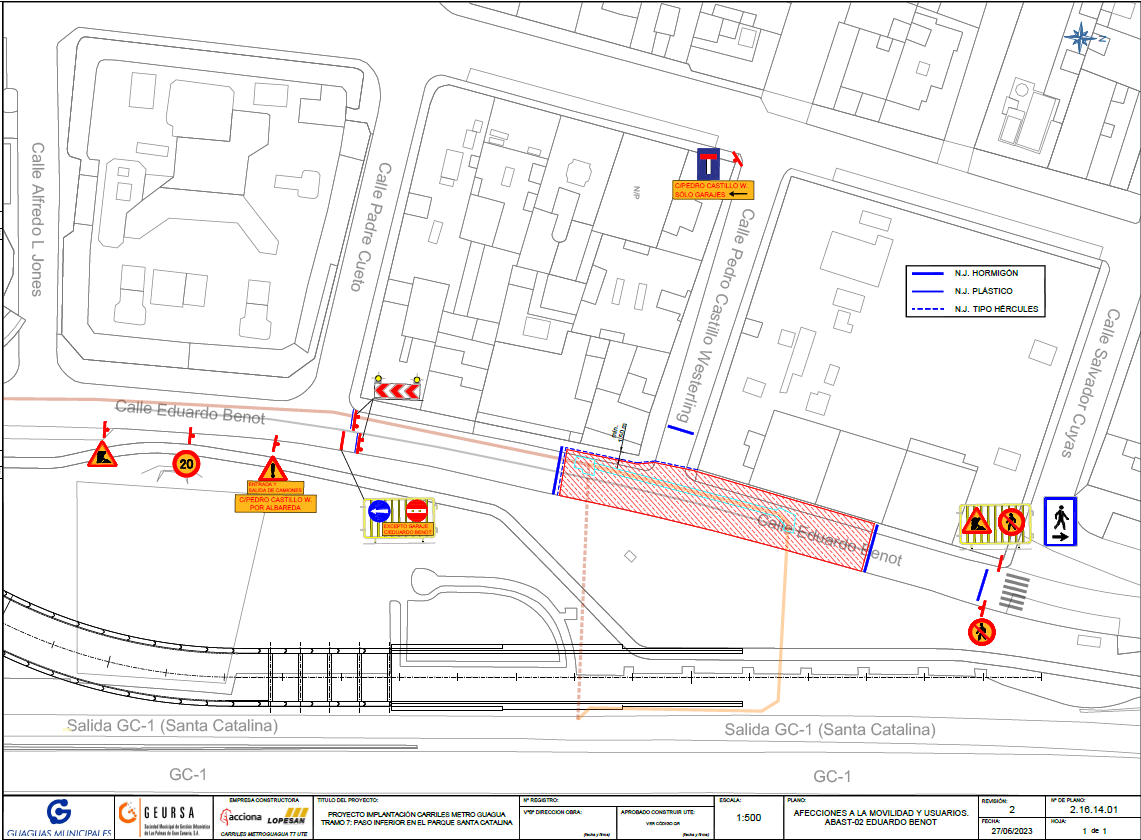The height and width of the screenshot is (840, 1141).
Task: Click the orange ENTRADA Y SALIDA DE CAMIONES sign
Action: pos(275,488)
